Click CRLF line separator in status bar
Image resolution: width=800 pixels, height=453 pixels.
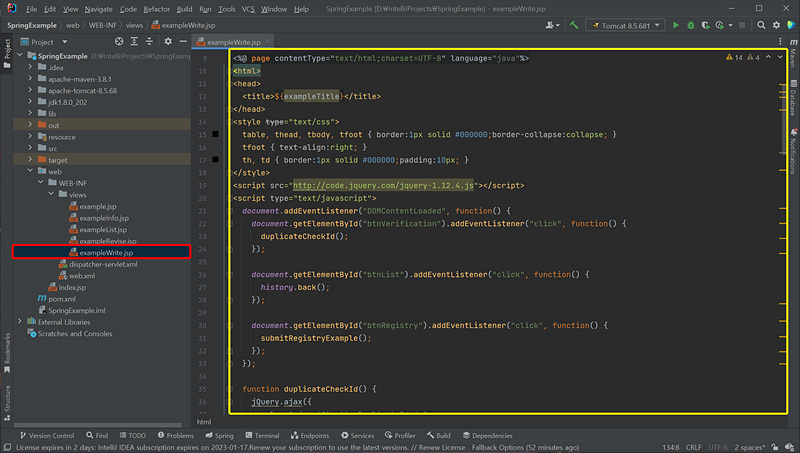coord(693,447)
